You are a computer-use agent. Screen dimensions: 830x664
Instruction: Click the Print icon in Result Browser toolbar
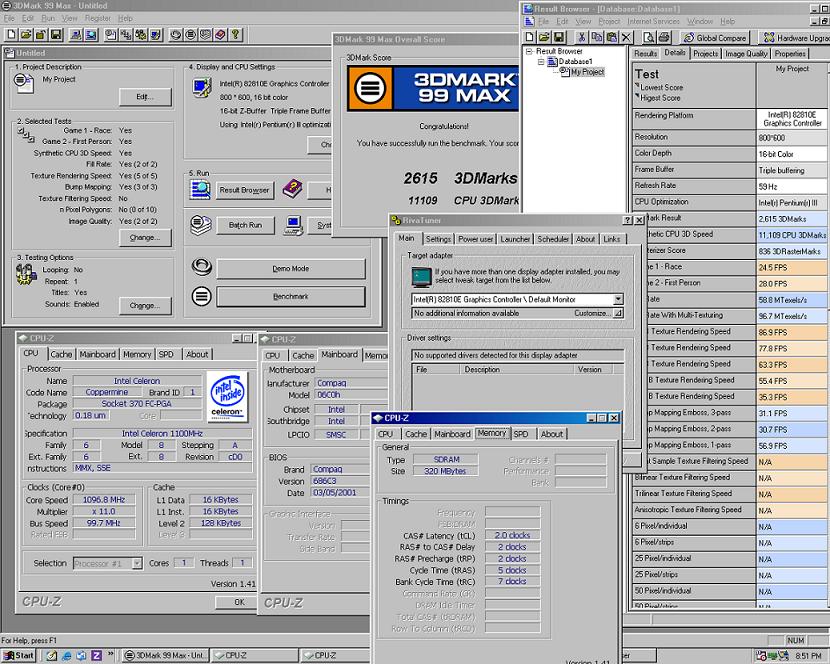664,37
